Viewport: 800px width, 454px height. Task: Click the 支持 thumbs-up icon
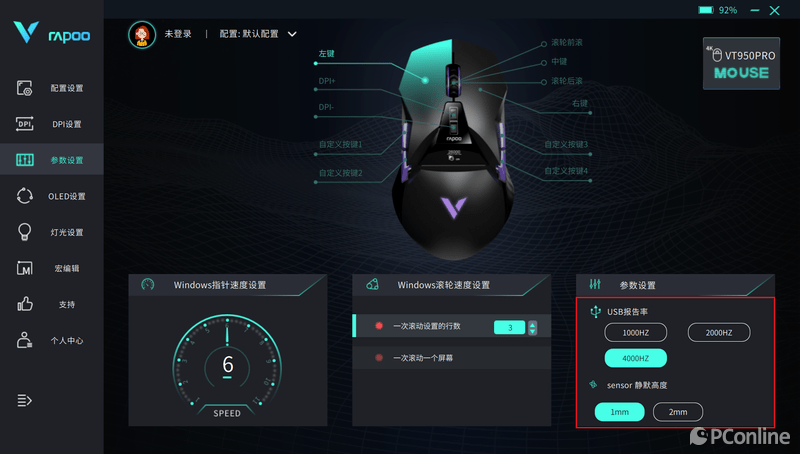point(25,304)
